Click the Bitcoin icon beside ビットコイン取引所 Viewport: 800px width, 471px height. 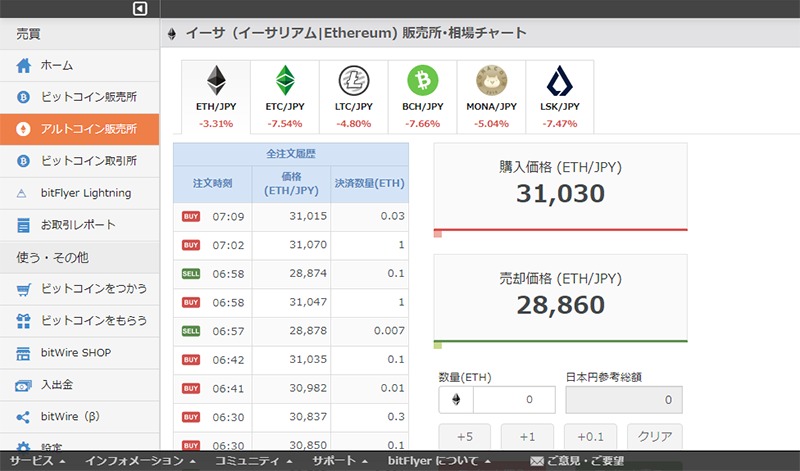coord(23,161)
